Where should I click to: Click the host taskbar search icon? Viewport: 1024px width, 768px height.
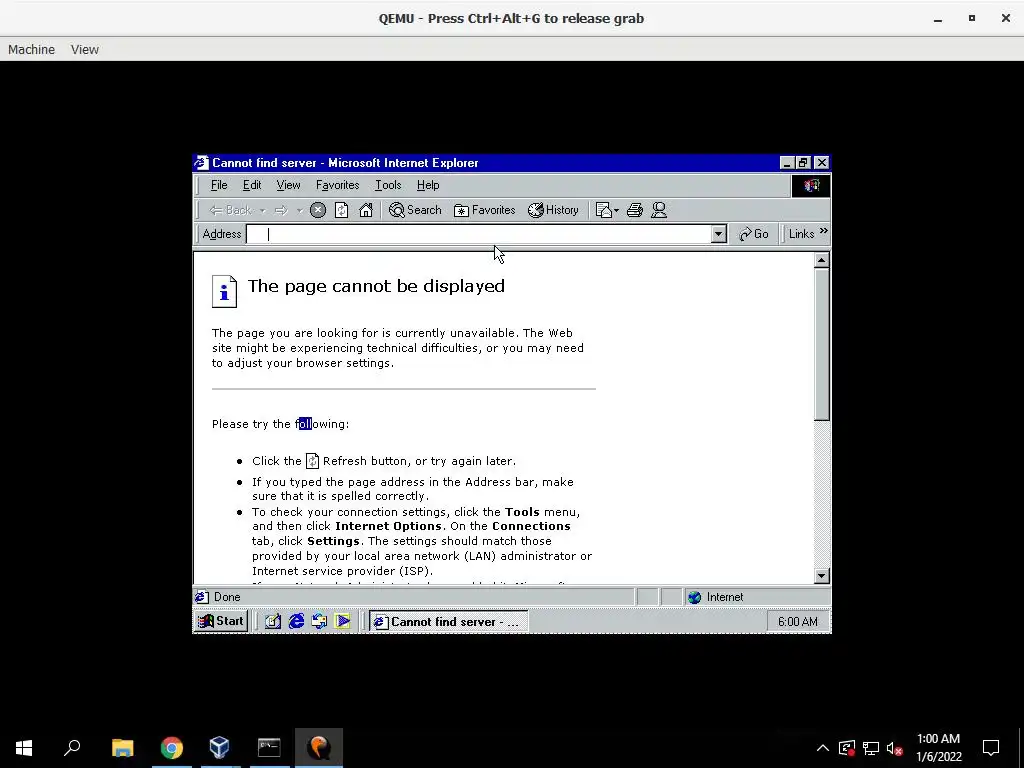72,748
